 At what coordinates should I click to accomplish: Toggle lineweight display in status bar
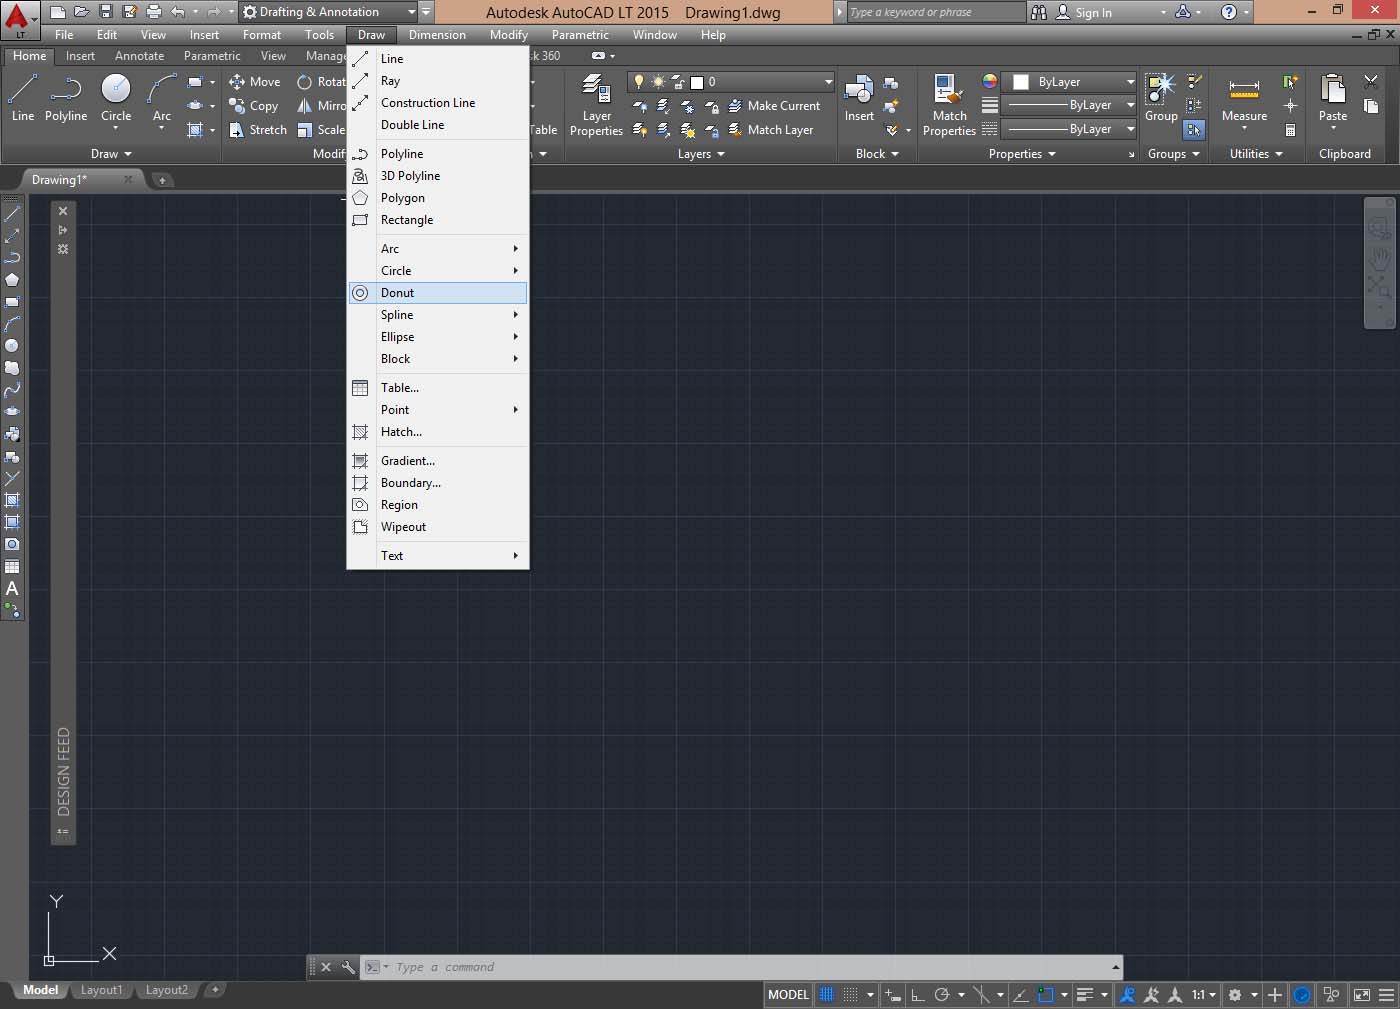click(x=1085, y=995)
